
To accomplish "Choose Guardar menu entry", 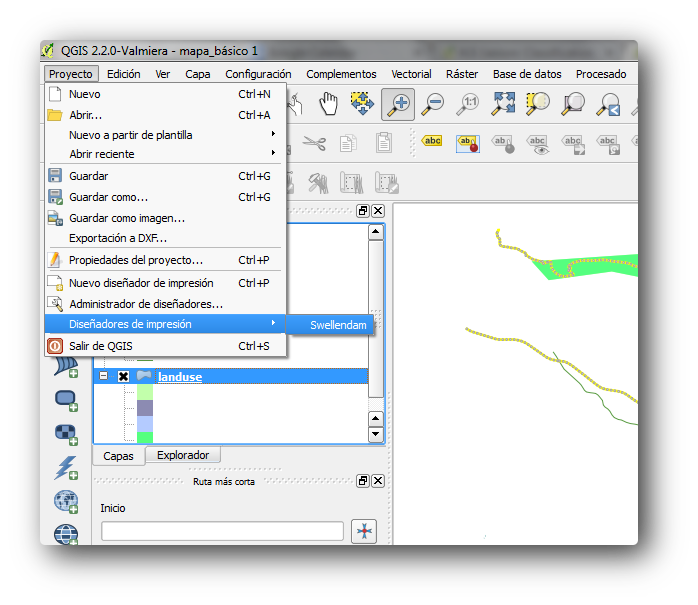I will tap(165, 176).
